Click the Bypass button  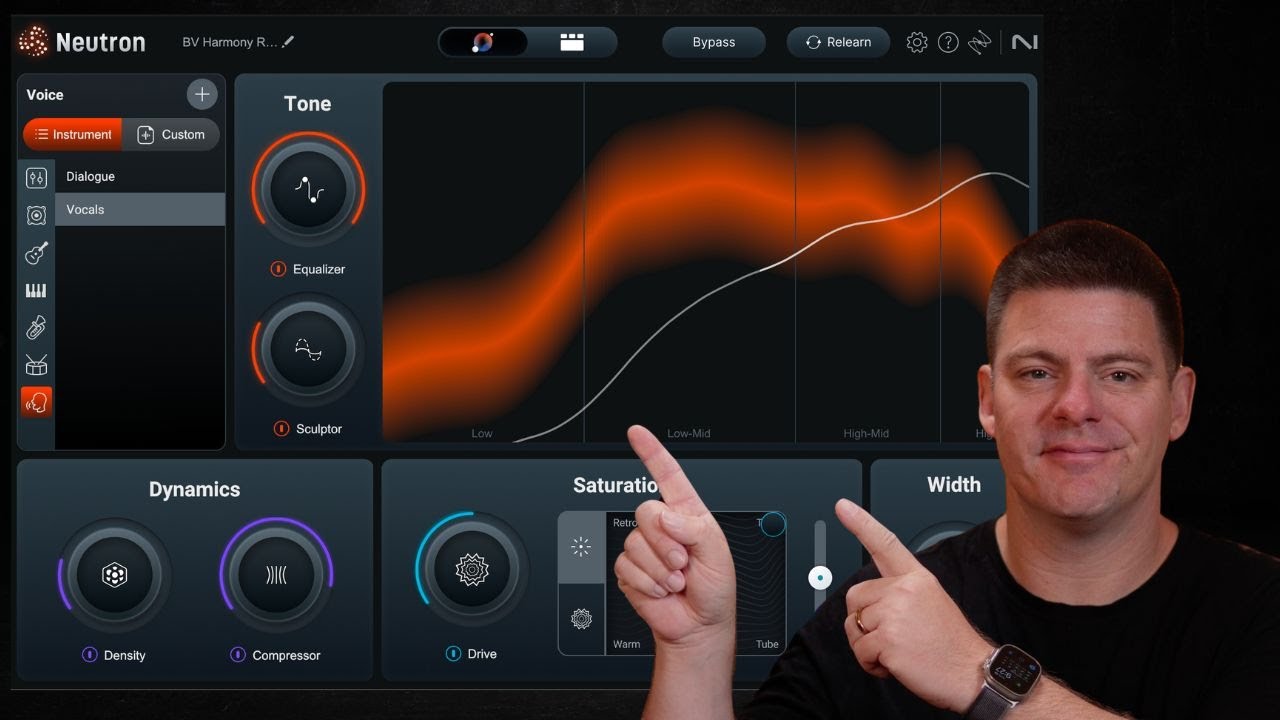coord(714,42)
